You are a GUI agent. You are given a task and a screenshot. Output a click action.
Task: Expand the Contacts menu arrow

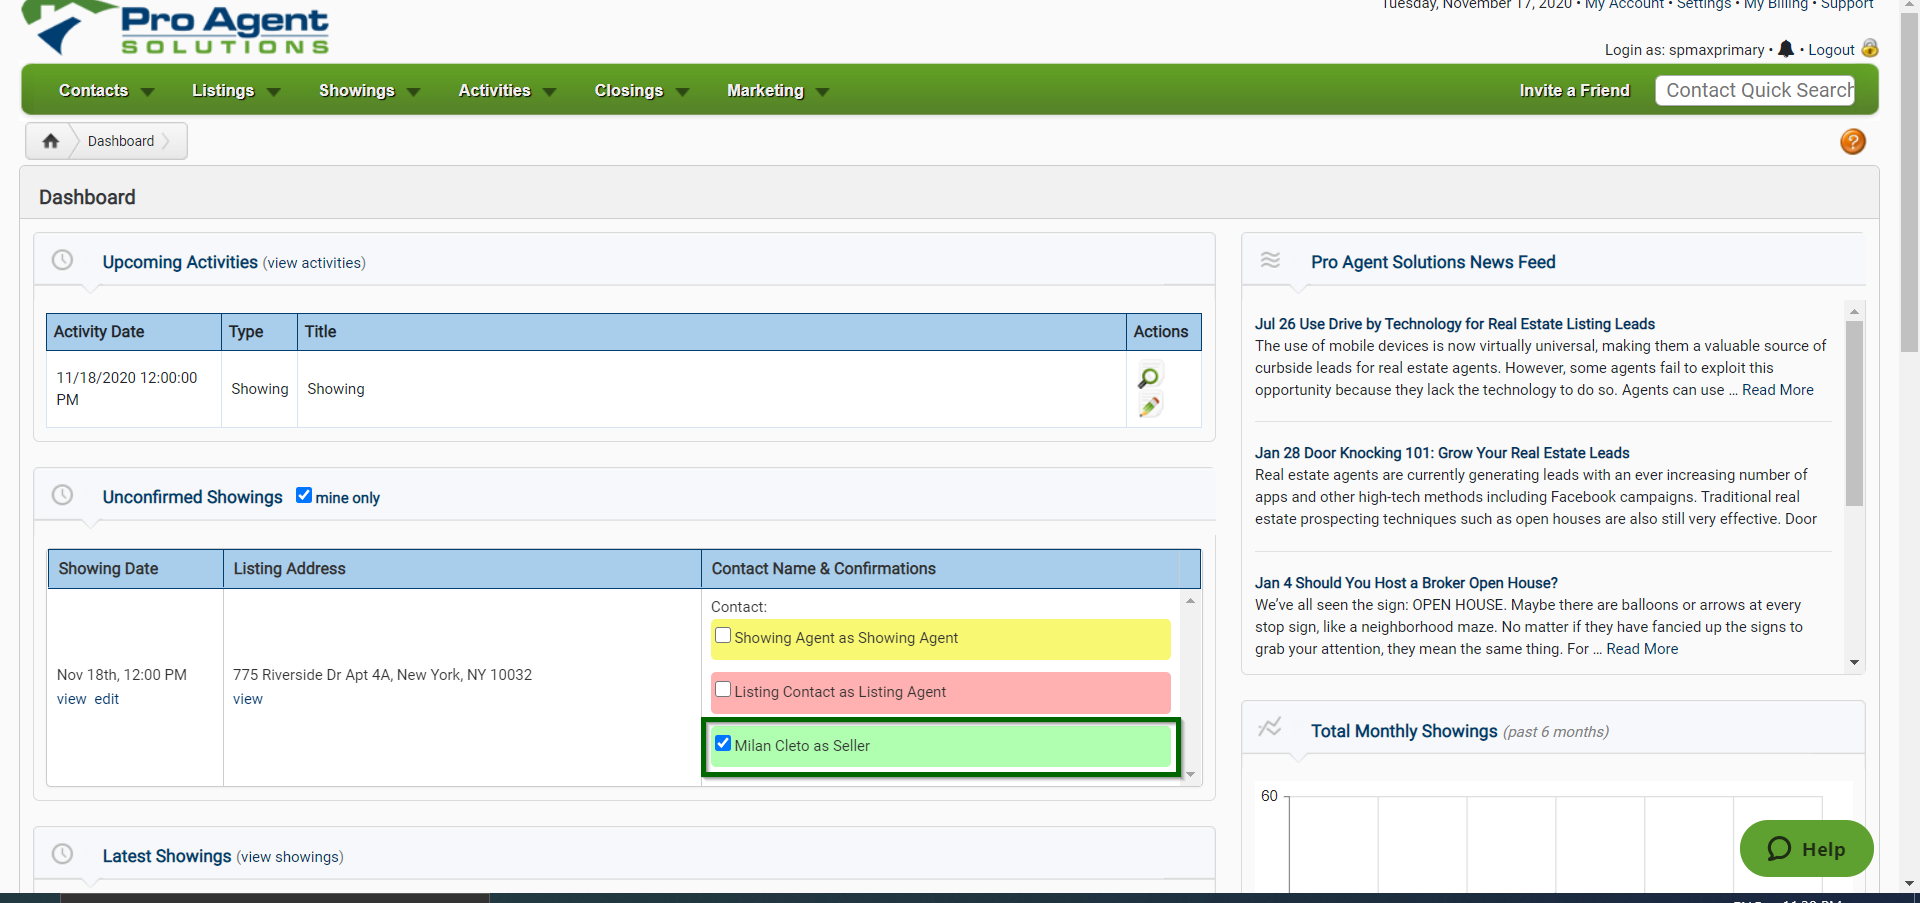click(148, 92)
